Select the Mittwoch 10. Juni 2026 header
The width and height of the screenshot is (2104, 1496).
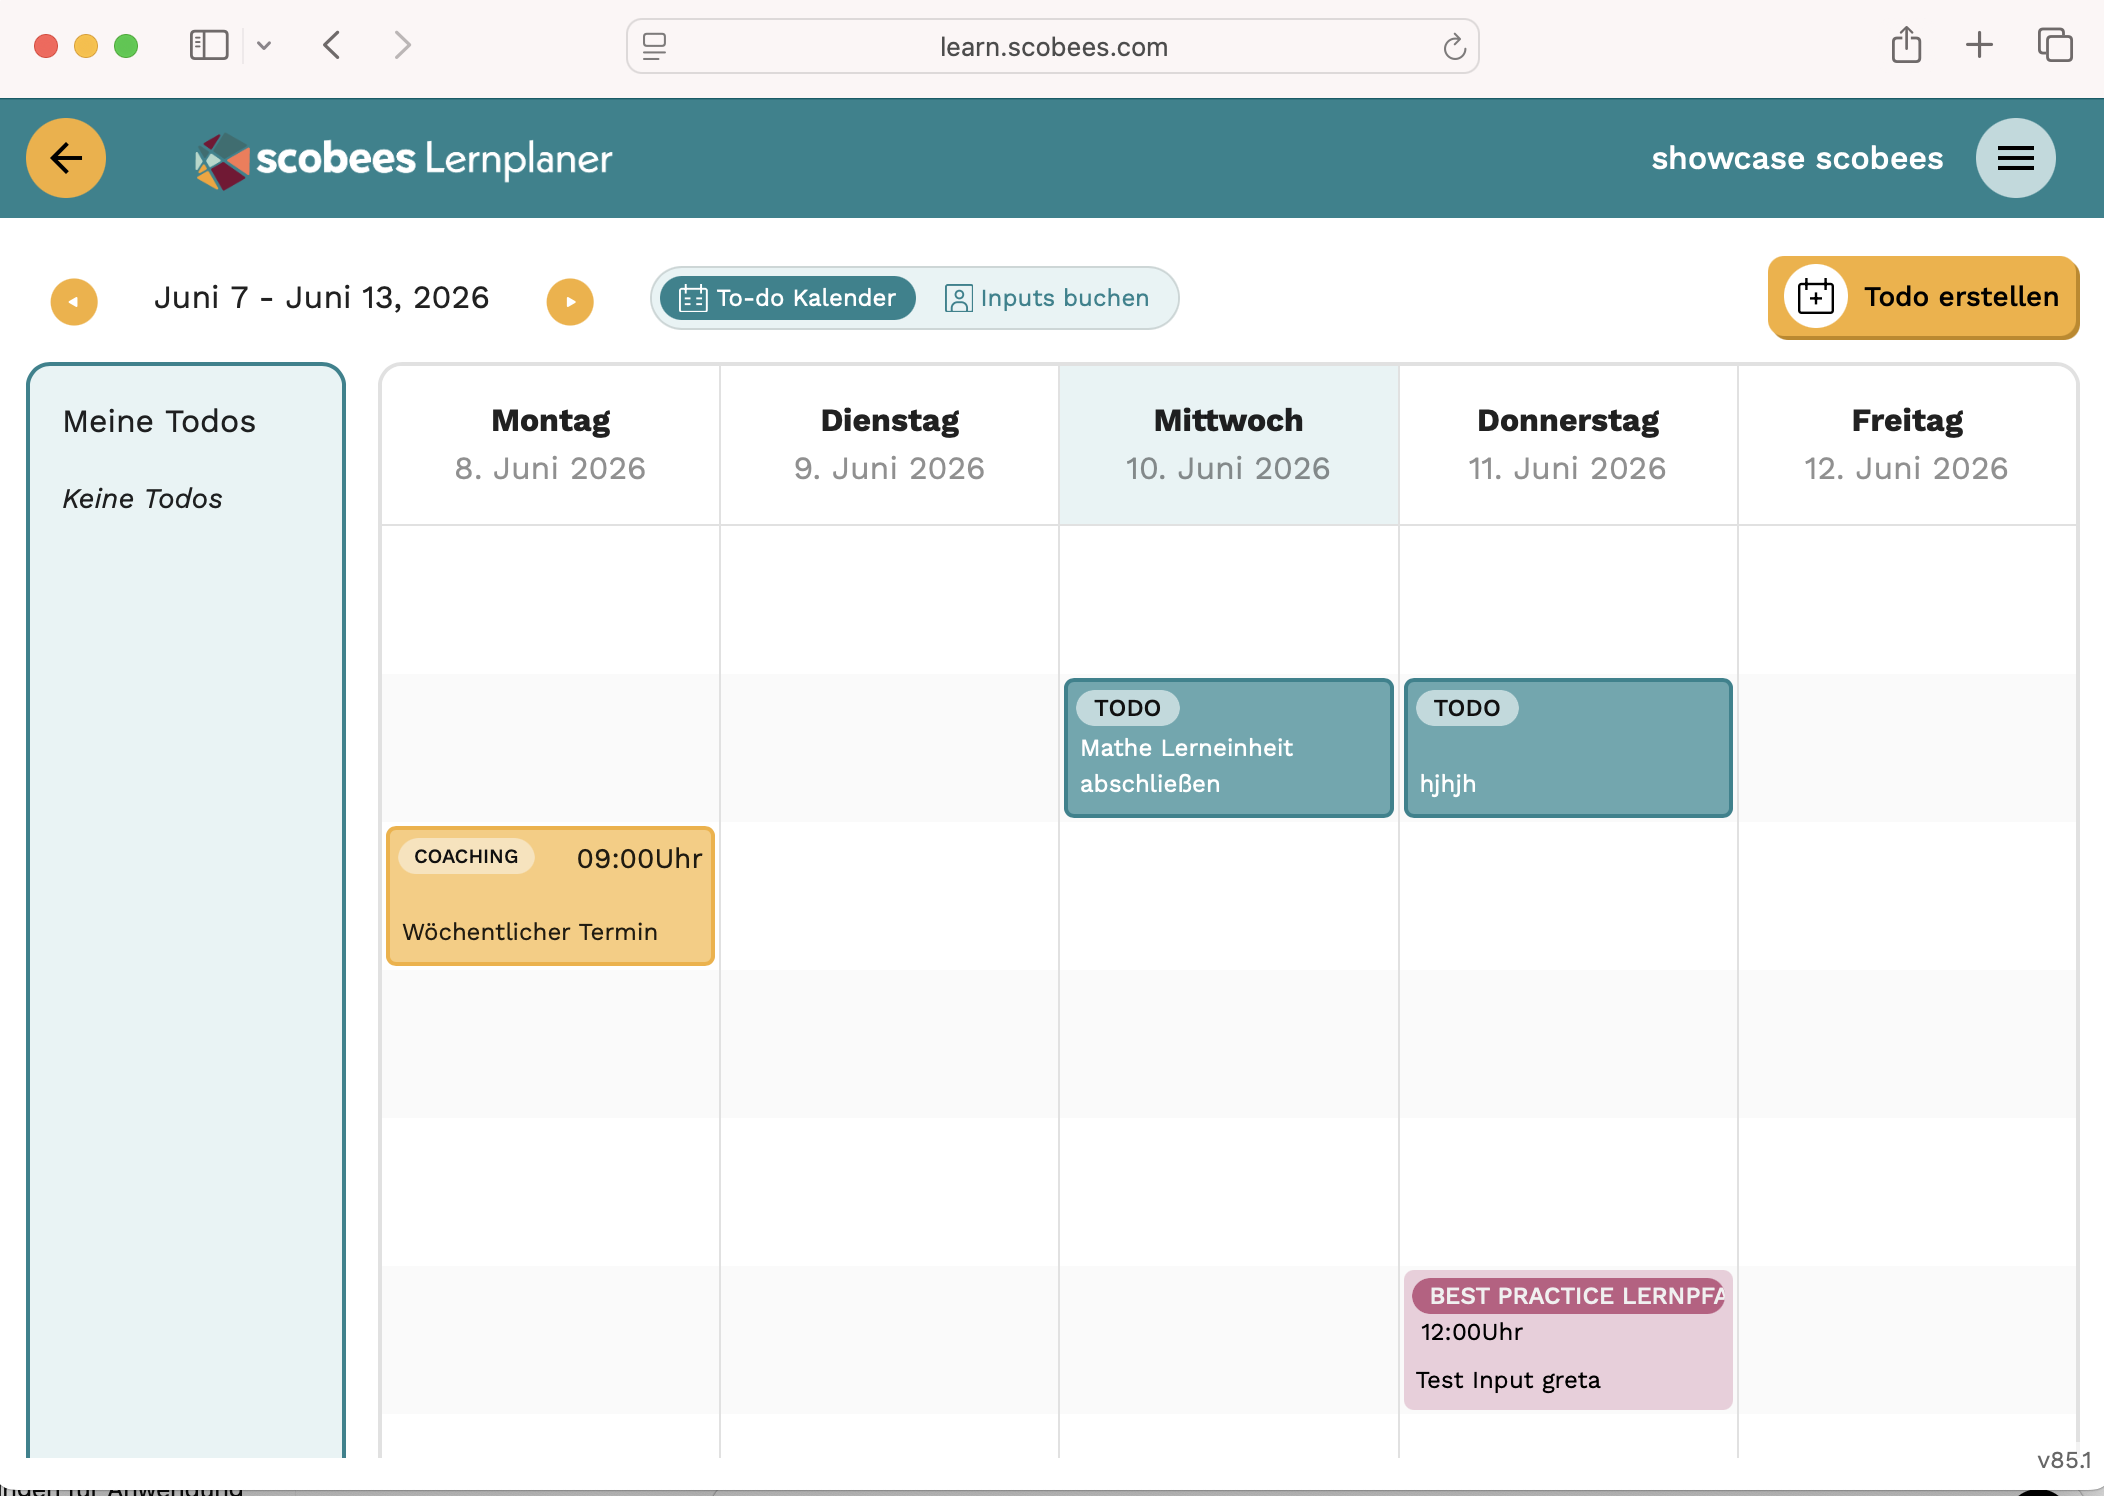click(1229, 445)
